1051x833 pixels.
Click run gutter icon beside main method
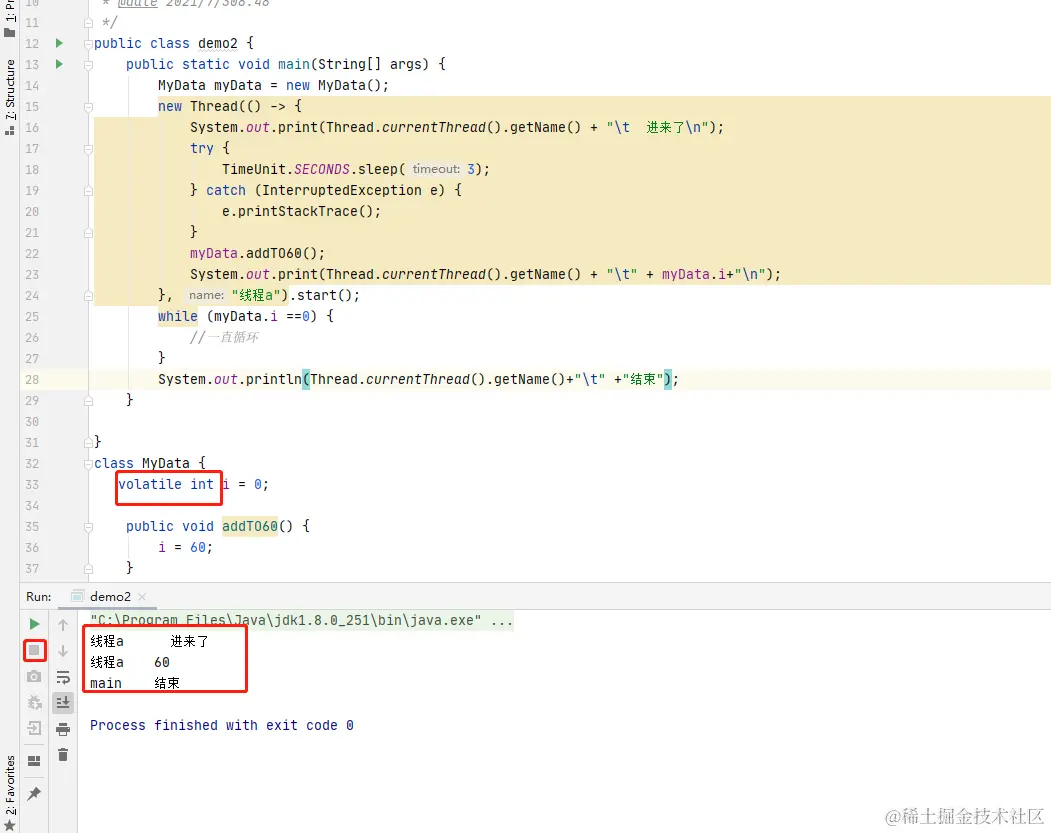[59, 64]
